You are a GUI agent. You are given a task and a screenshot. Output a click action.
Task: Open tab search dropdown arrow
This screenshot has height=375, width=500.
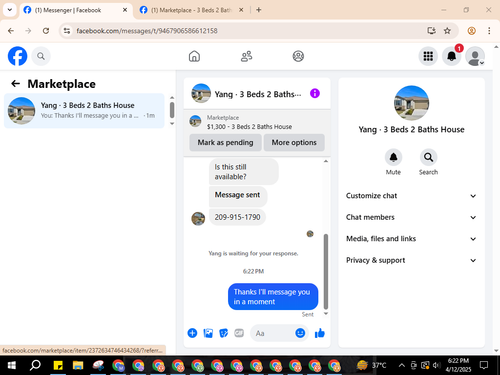[10, 10]
